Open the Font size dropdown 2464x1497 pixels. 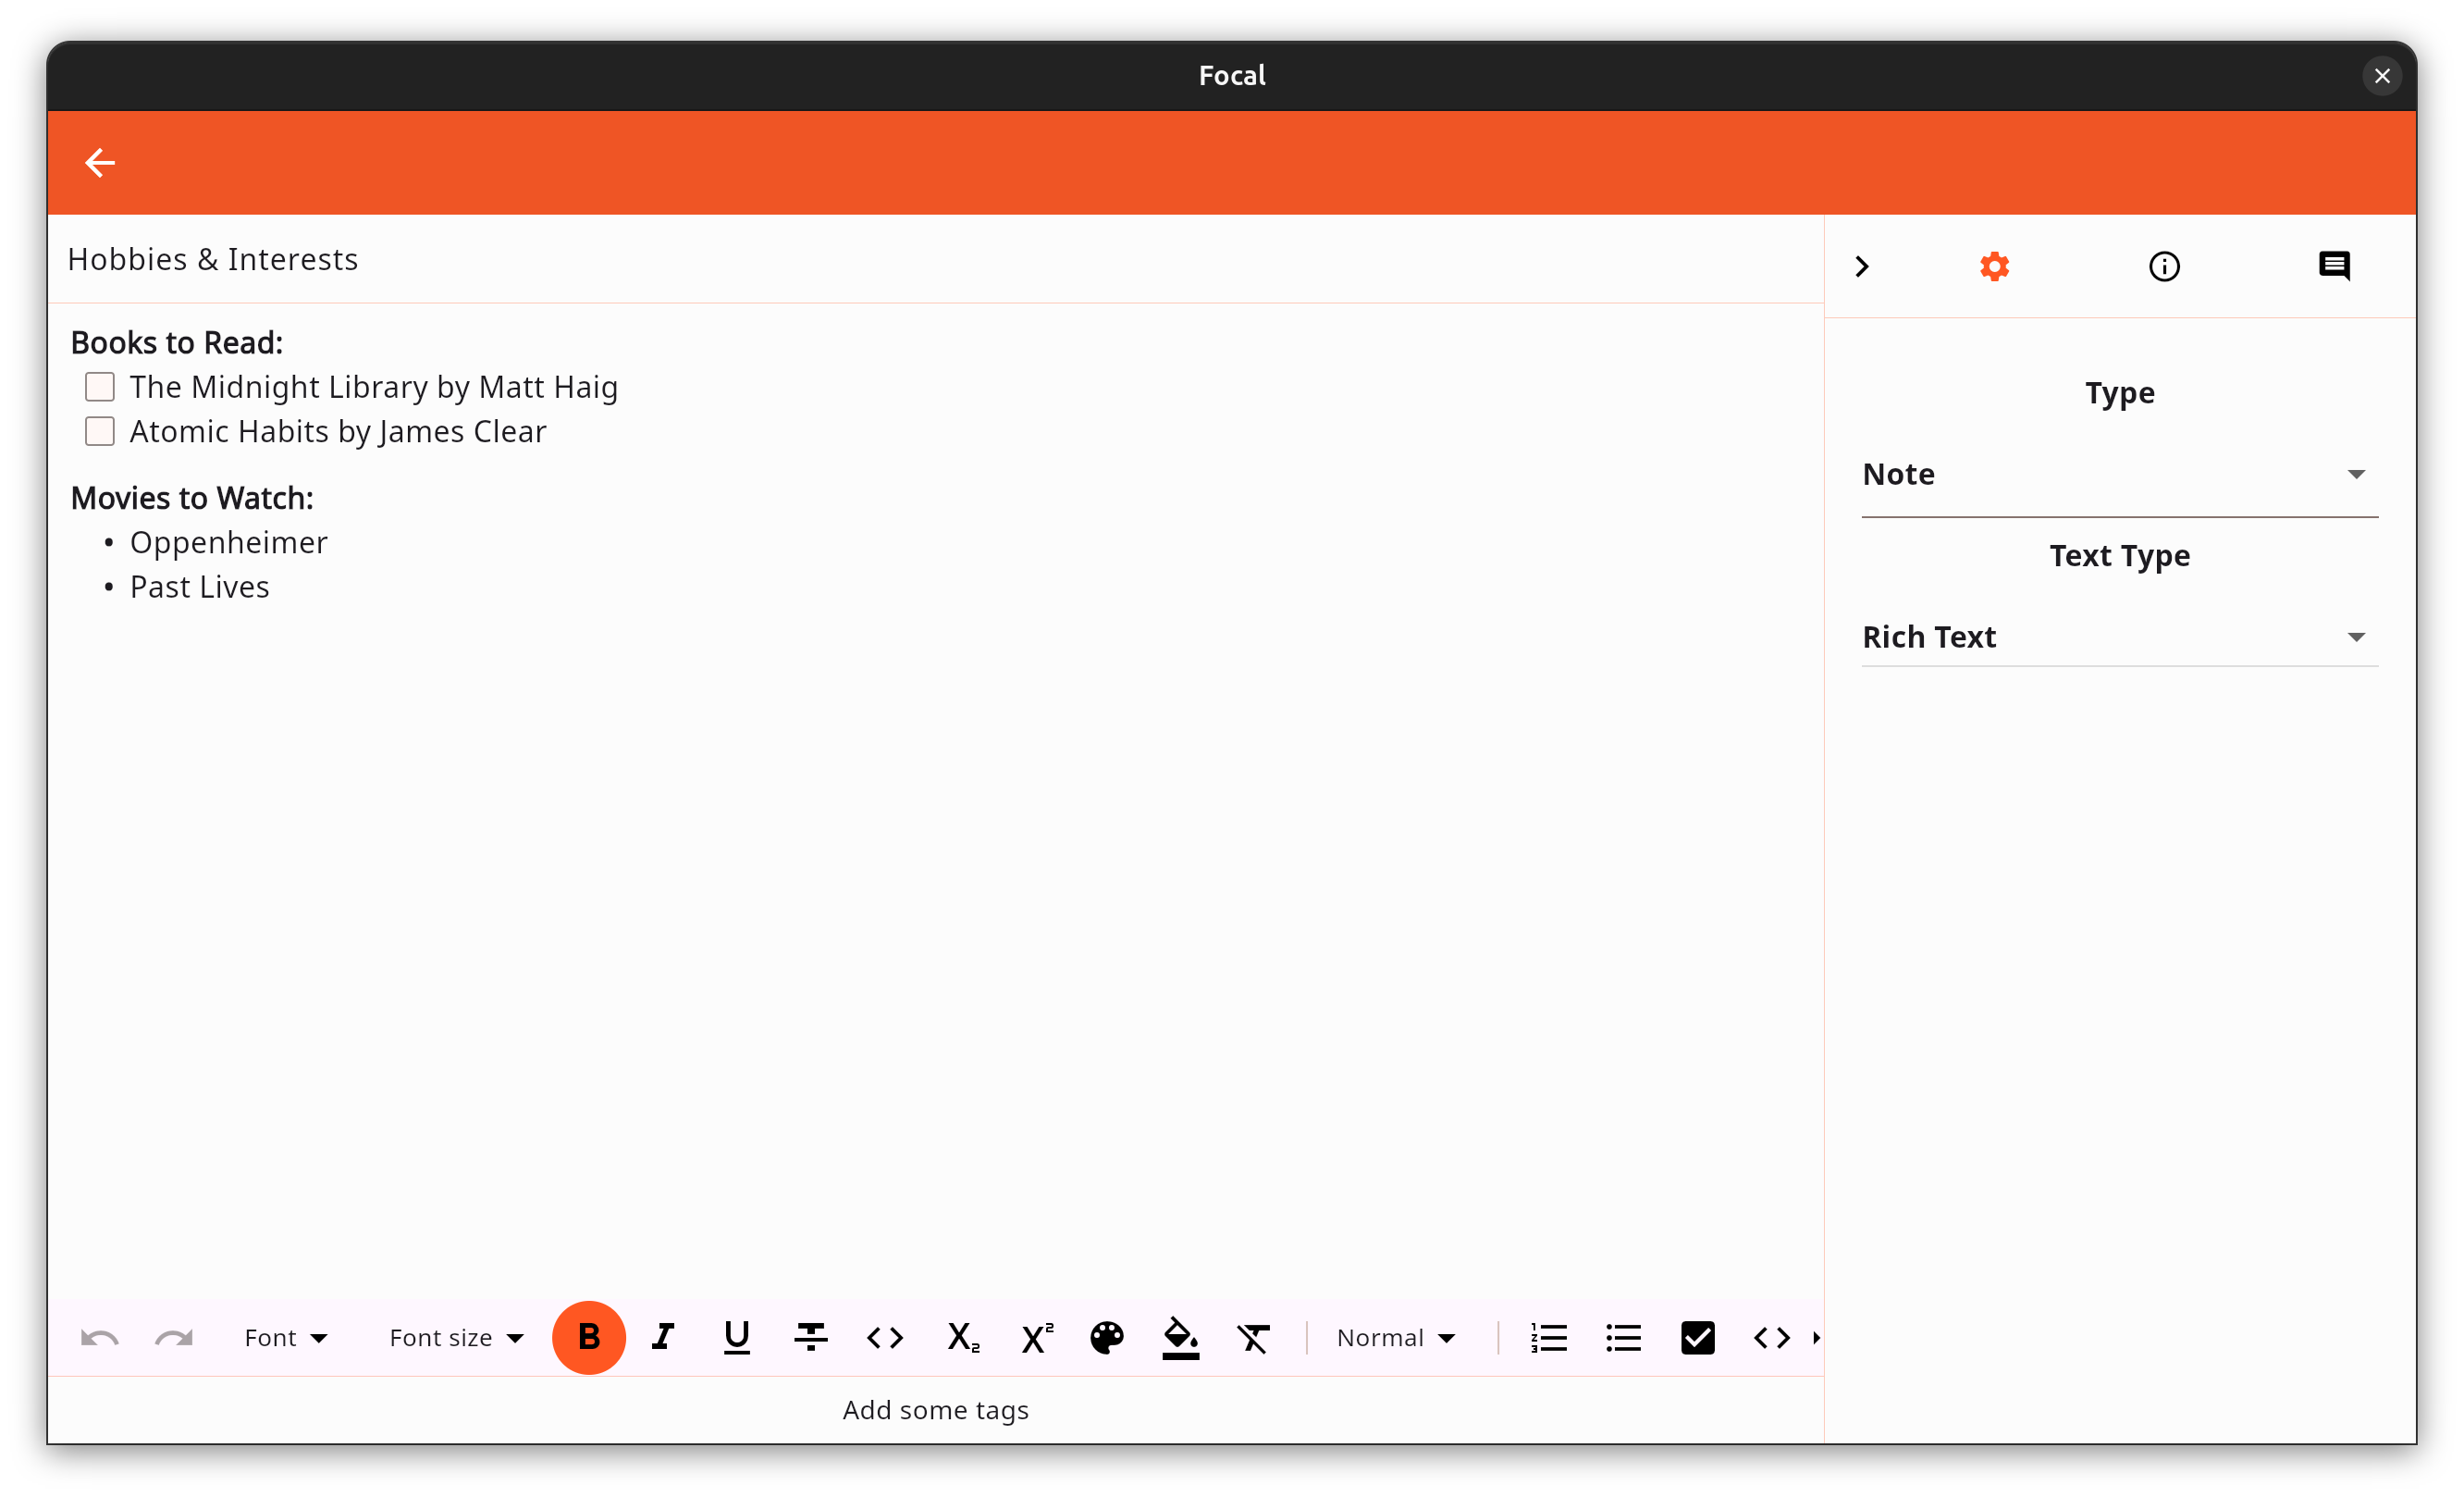(455, 1337)
